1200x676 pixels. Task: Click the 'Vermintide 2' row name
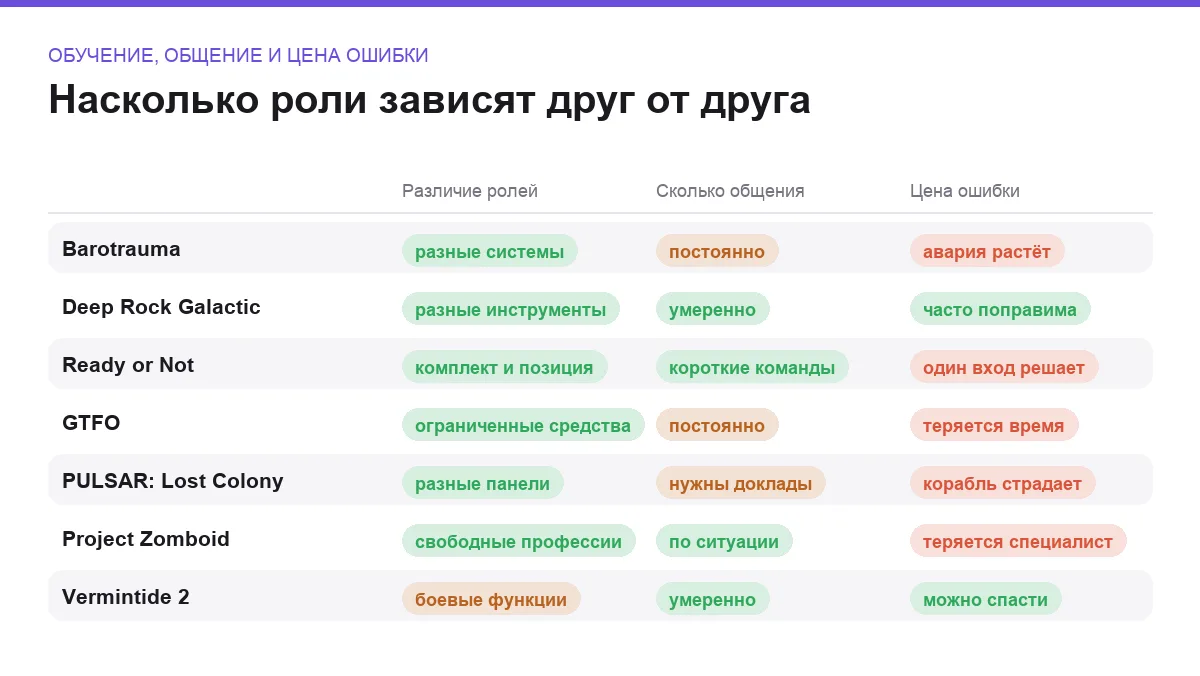click(126, 597)
